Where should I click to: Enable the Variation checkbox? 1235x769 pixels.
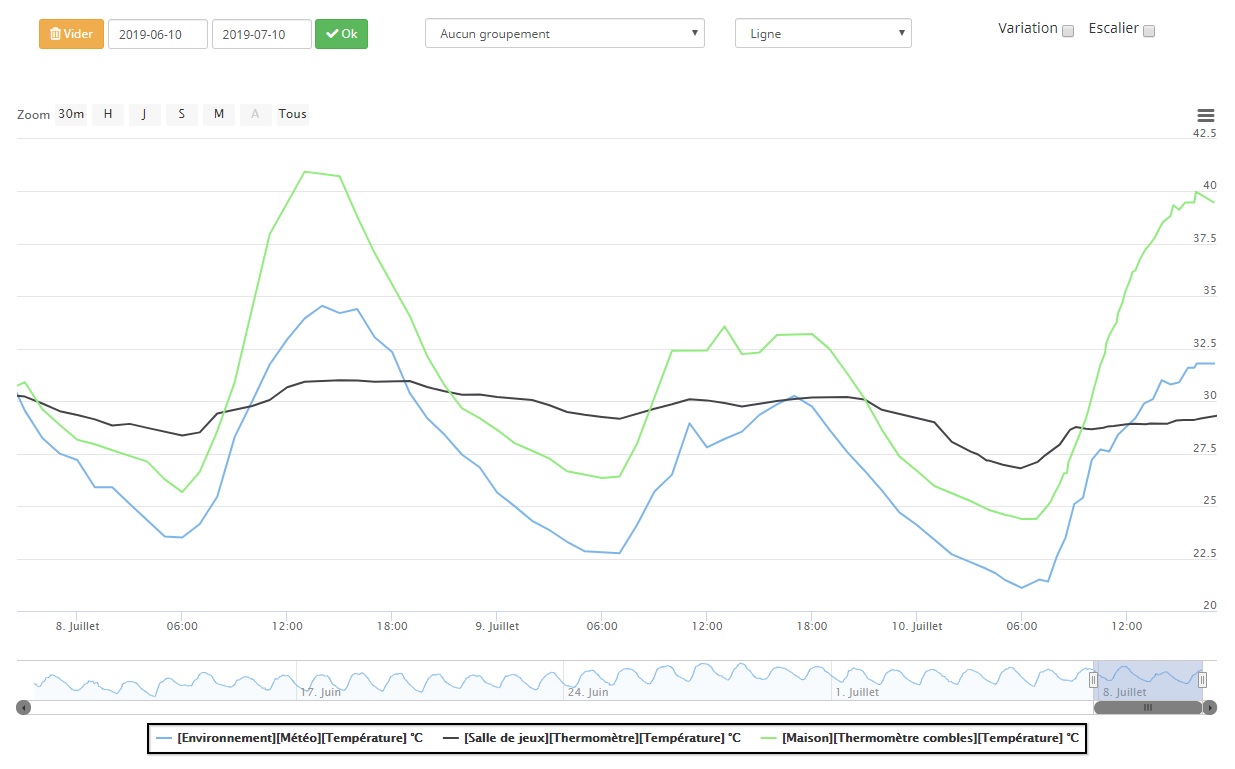click(x=1068, y=31)
